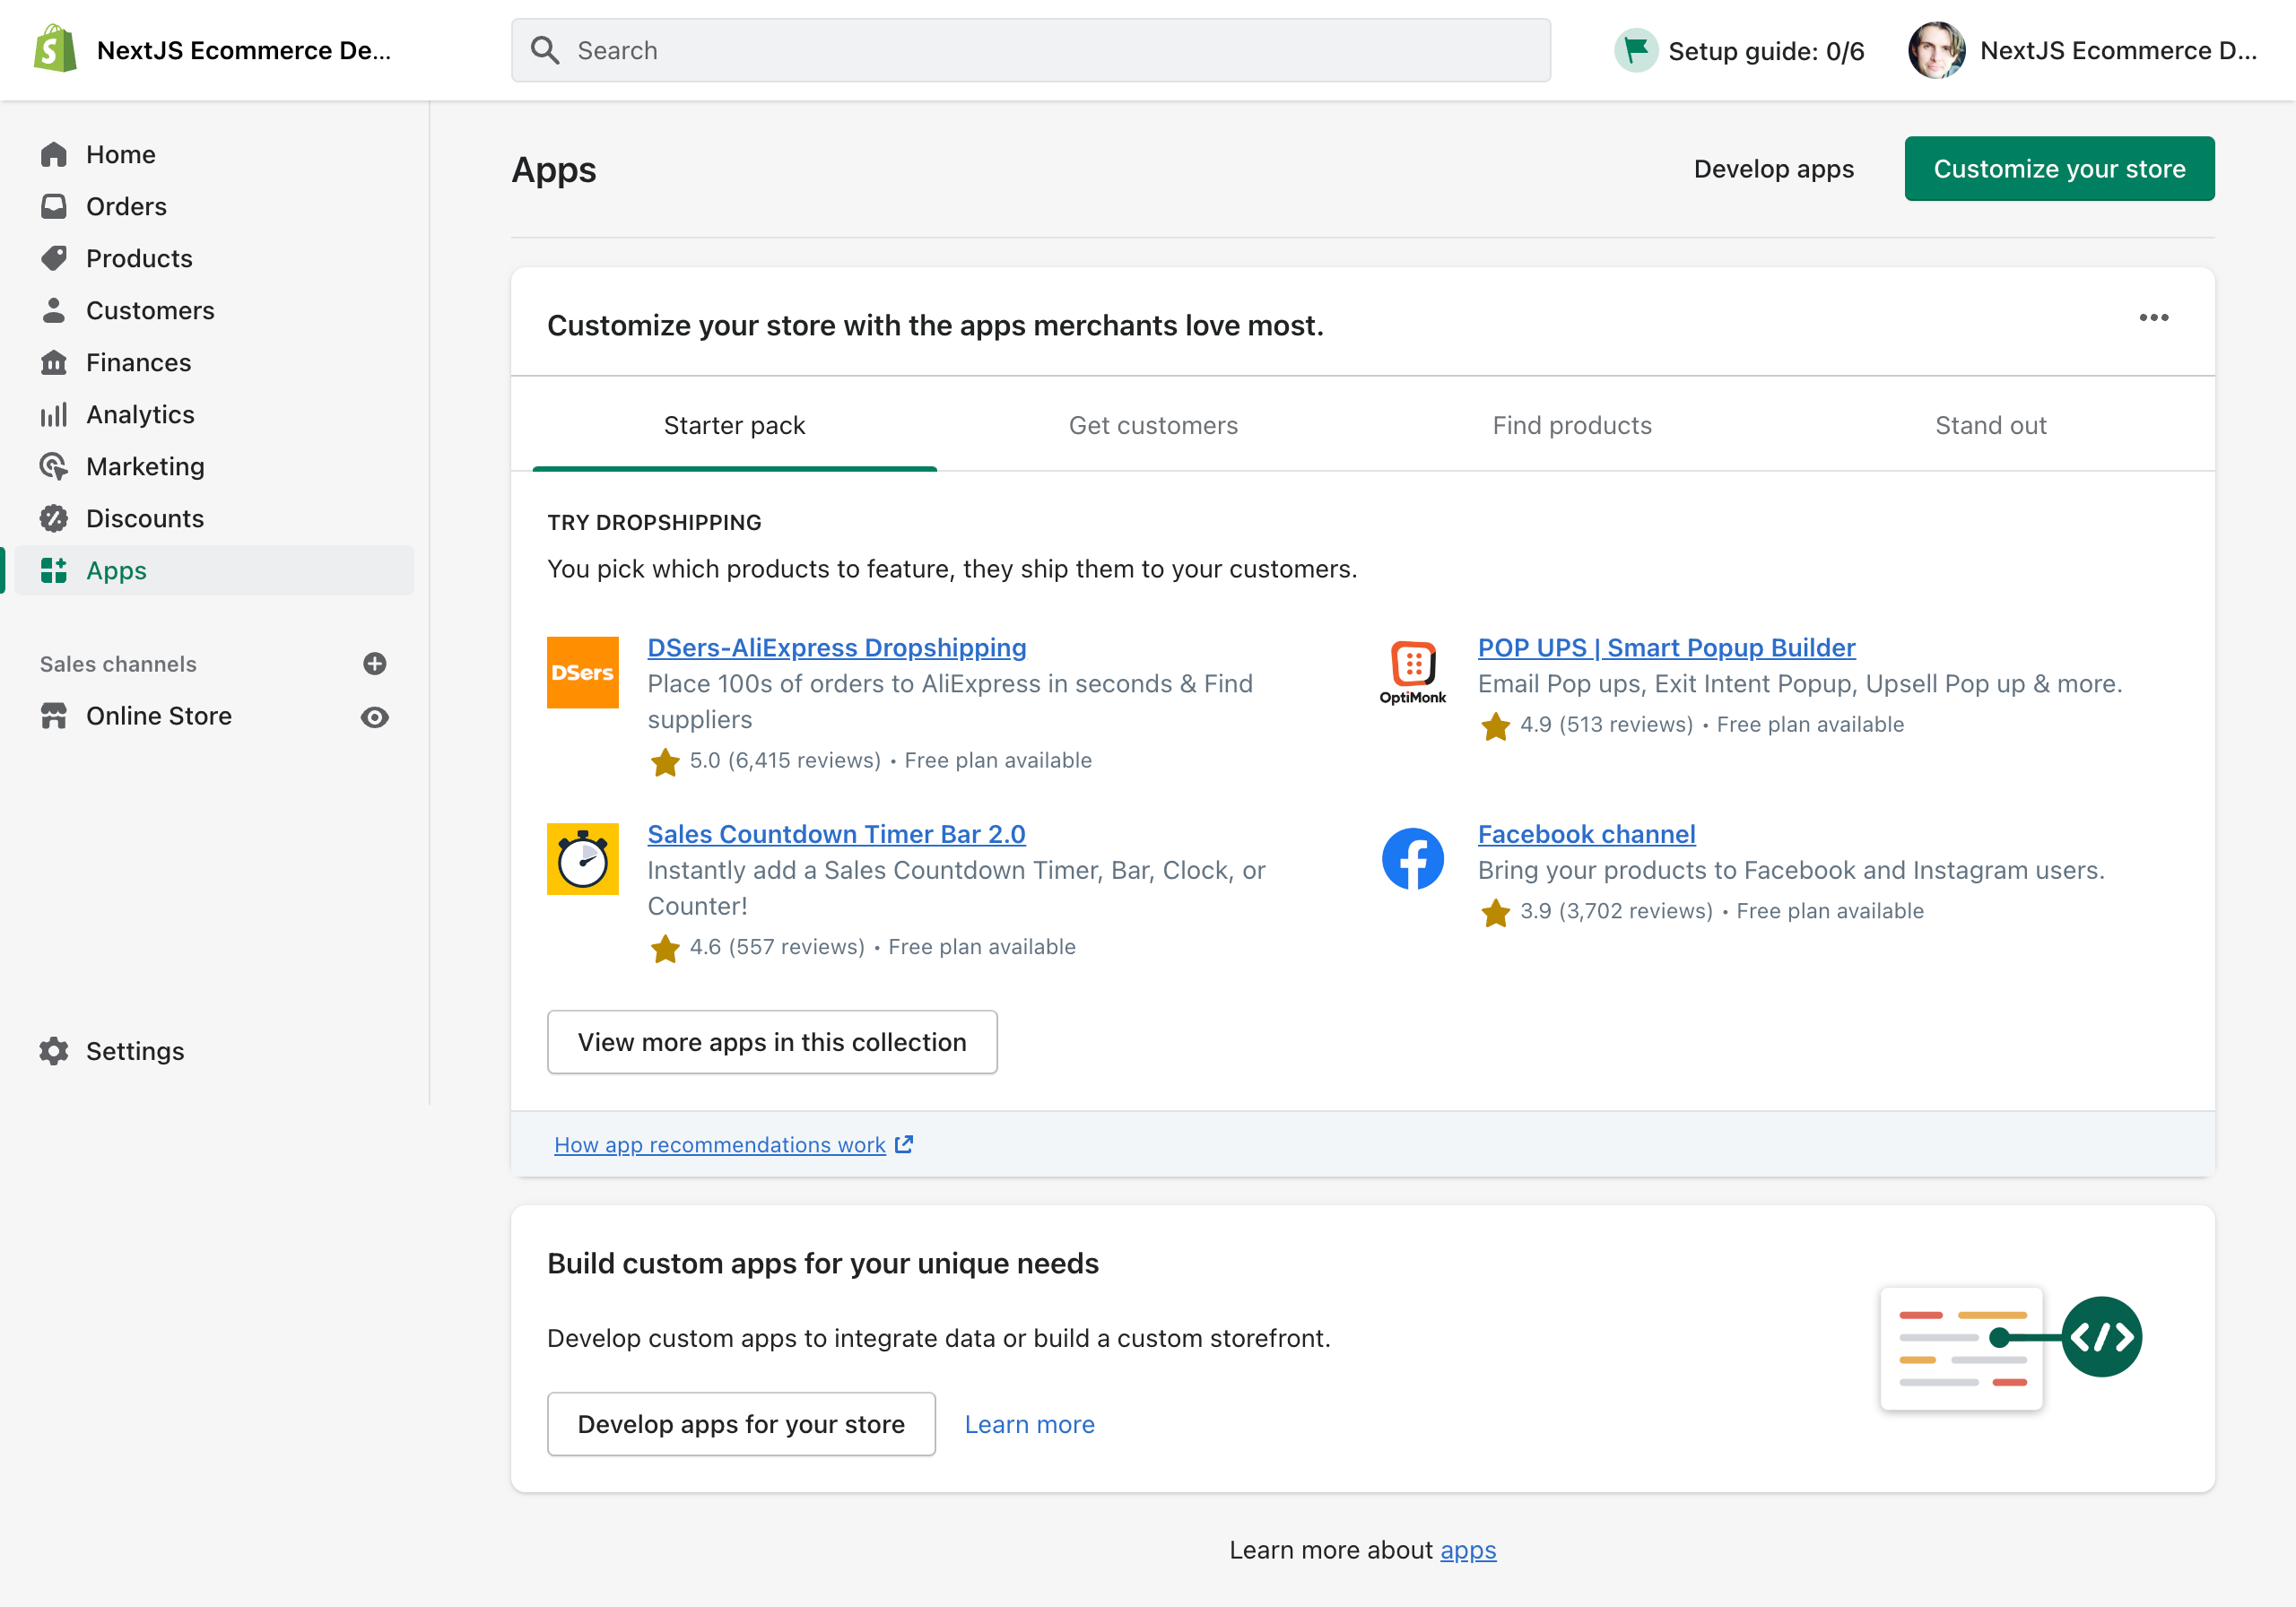Open Sales Countdown Timer Bar 2.0 link

coord(836,833)
